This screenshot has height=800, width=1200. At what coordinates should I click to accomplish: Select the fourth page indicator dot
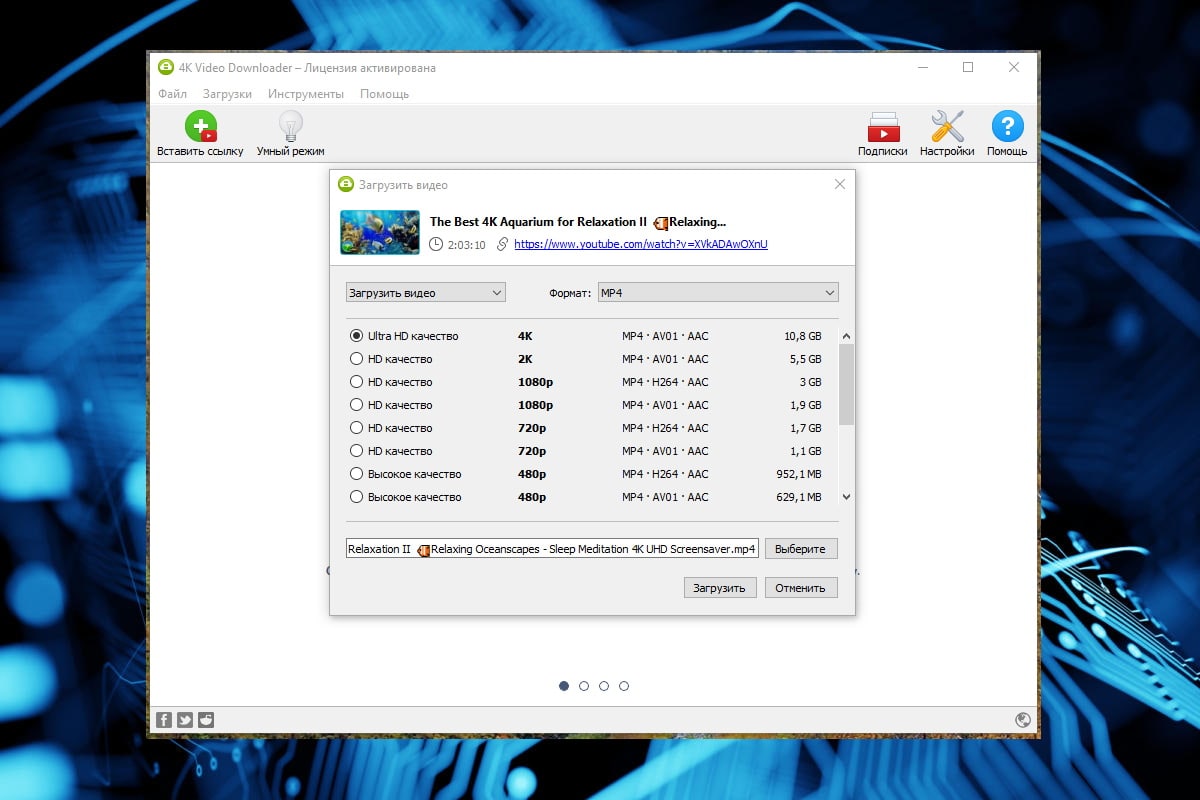624,686
